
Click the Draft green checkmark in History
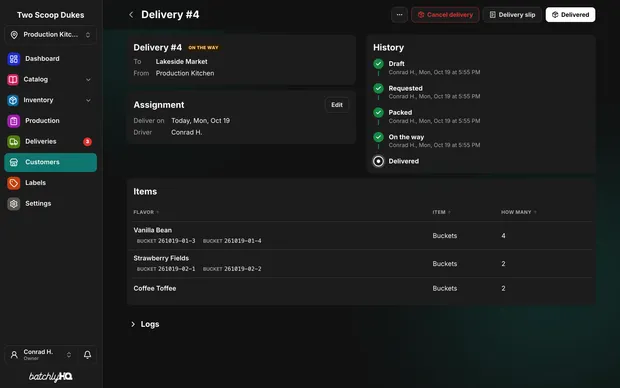click(378, 64)
